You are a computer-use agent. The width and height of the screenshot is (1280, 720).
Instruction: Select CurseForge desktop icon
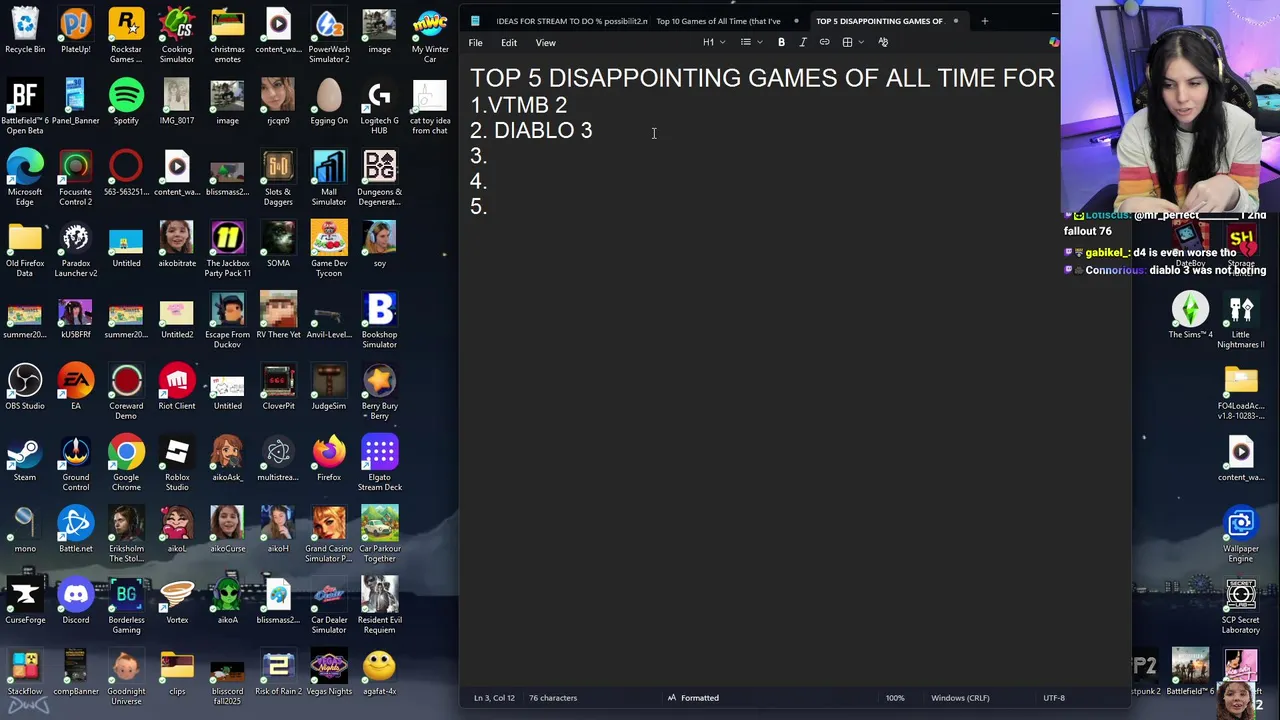pos(25,601)
